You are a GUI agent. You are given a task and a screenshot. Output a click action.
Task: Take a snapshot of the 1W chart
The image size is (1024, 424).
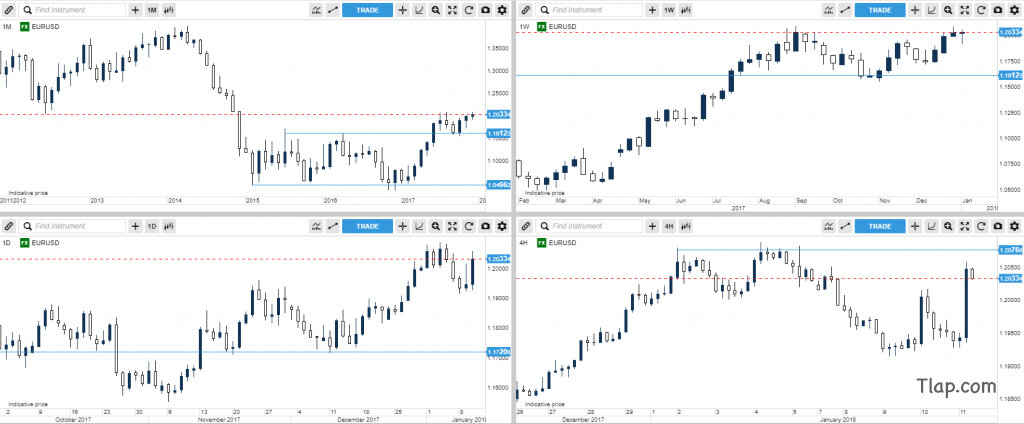(x=998, y=10)
